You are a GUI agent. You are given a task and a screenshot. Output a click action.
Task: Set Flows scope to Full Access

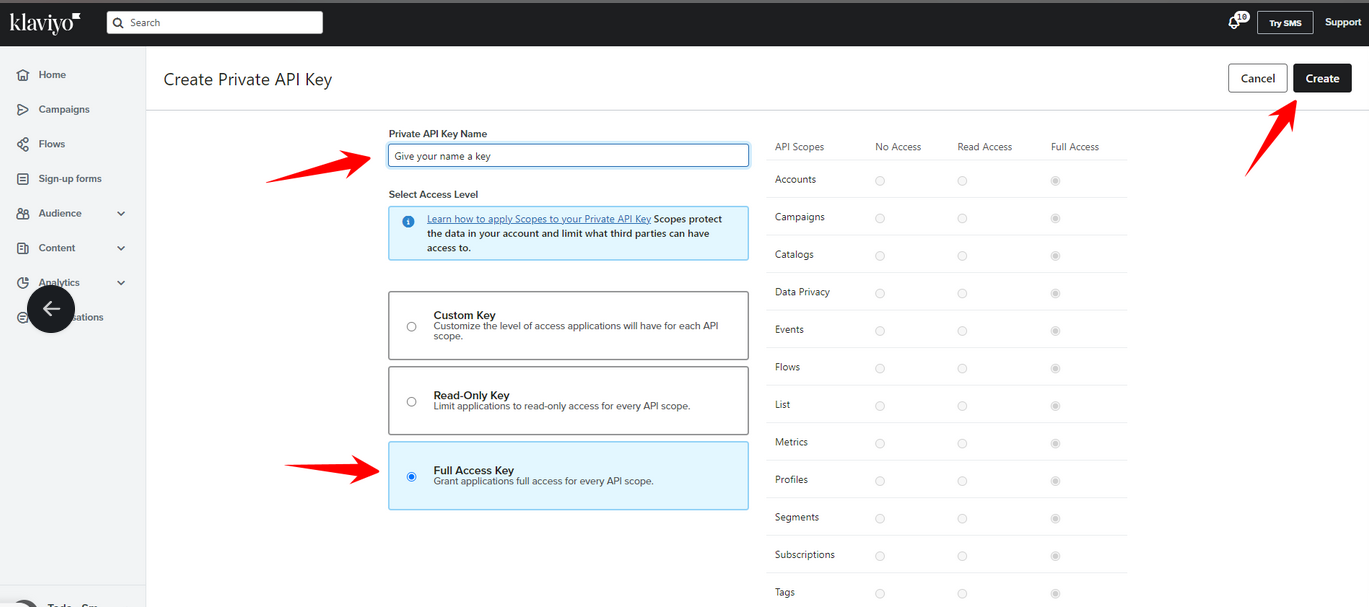point(1056,368)
